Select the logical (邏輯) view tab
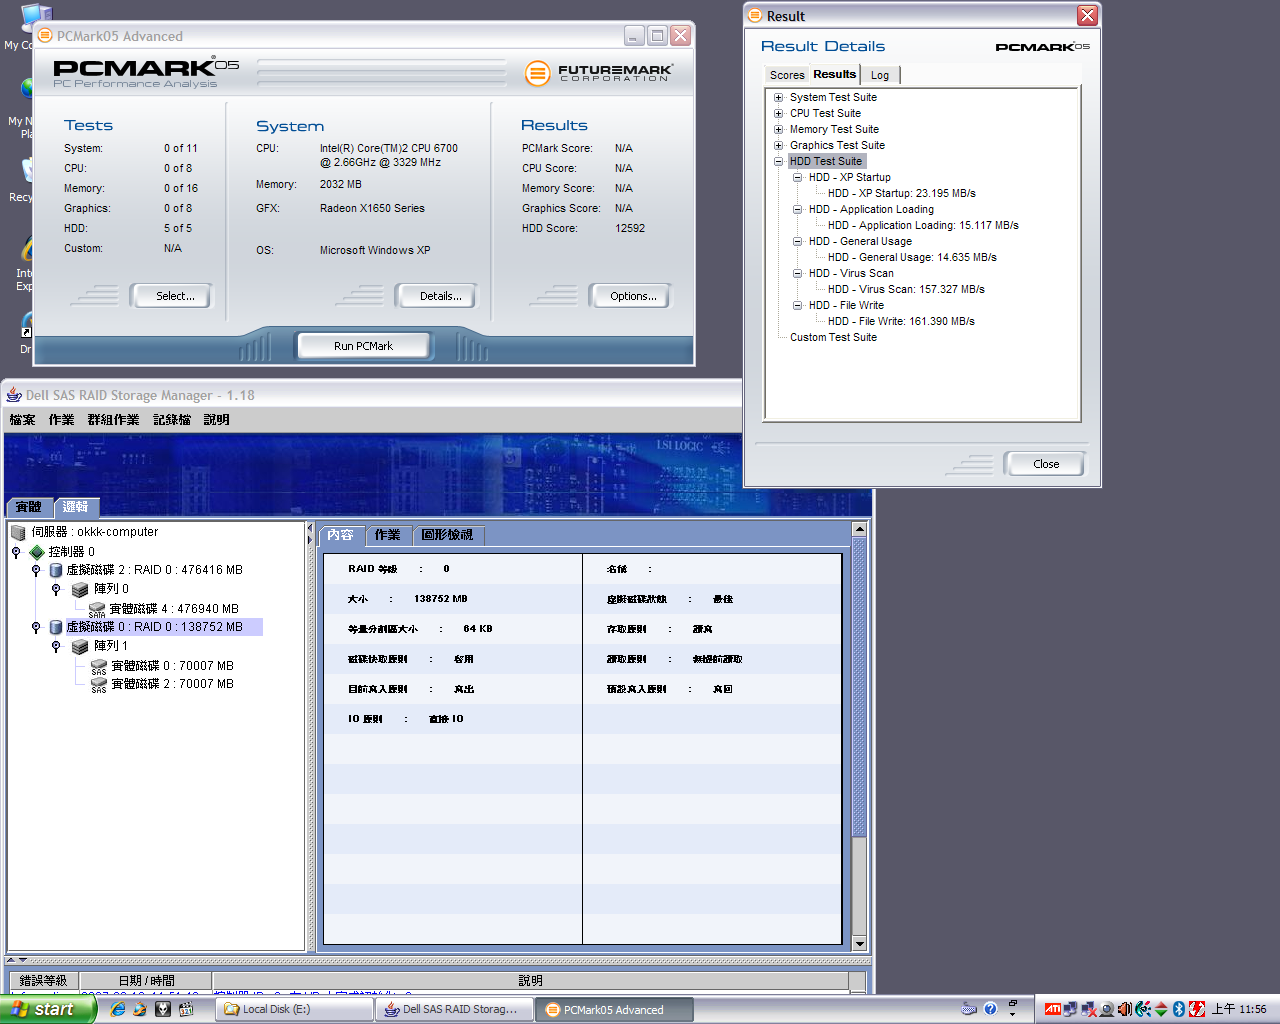 75,507
